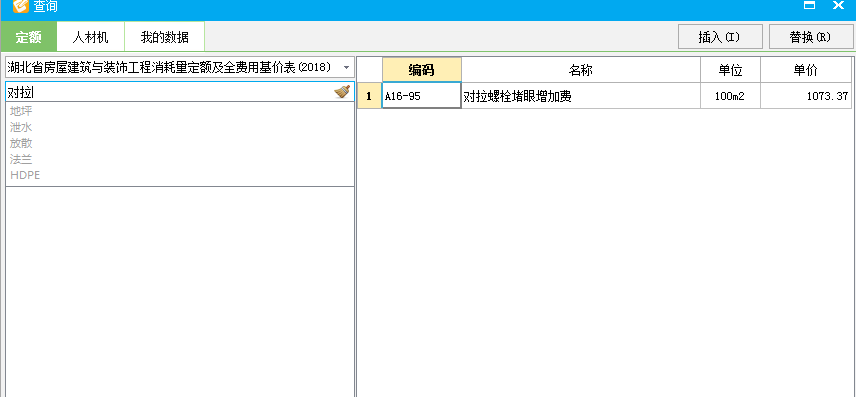Select the HDPE suggestion
This screenshot has width=856, height=397.
(25, 175)
